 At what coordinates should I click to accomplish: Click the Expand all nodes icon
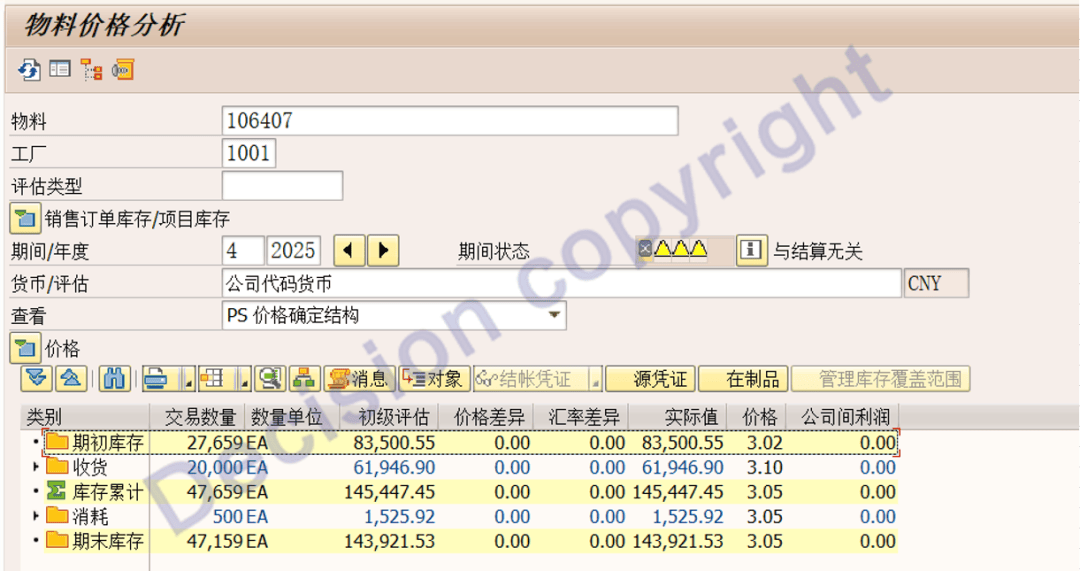point(38,379)
